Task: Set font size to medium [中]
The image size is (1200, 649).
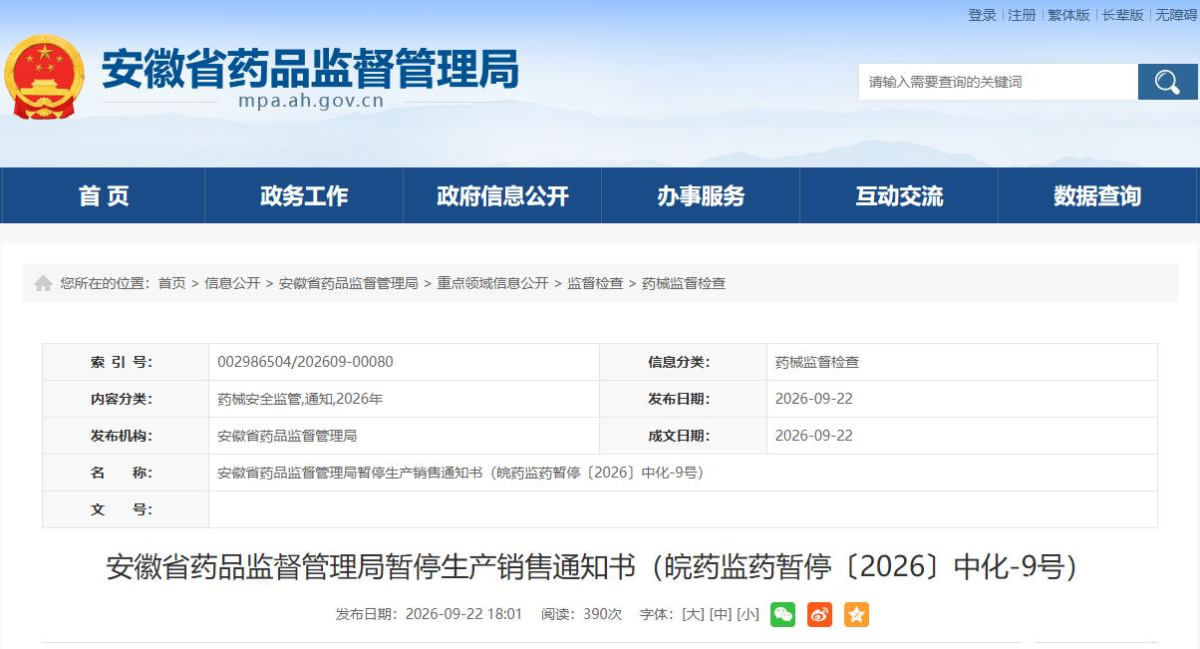Action: click(720, 614)
